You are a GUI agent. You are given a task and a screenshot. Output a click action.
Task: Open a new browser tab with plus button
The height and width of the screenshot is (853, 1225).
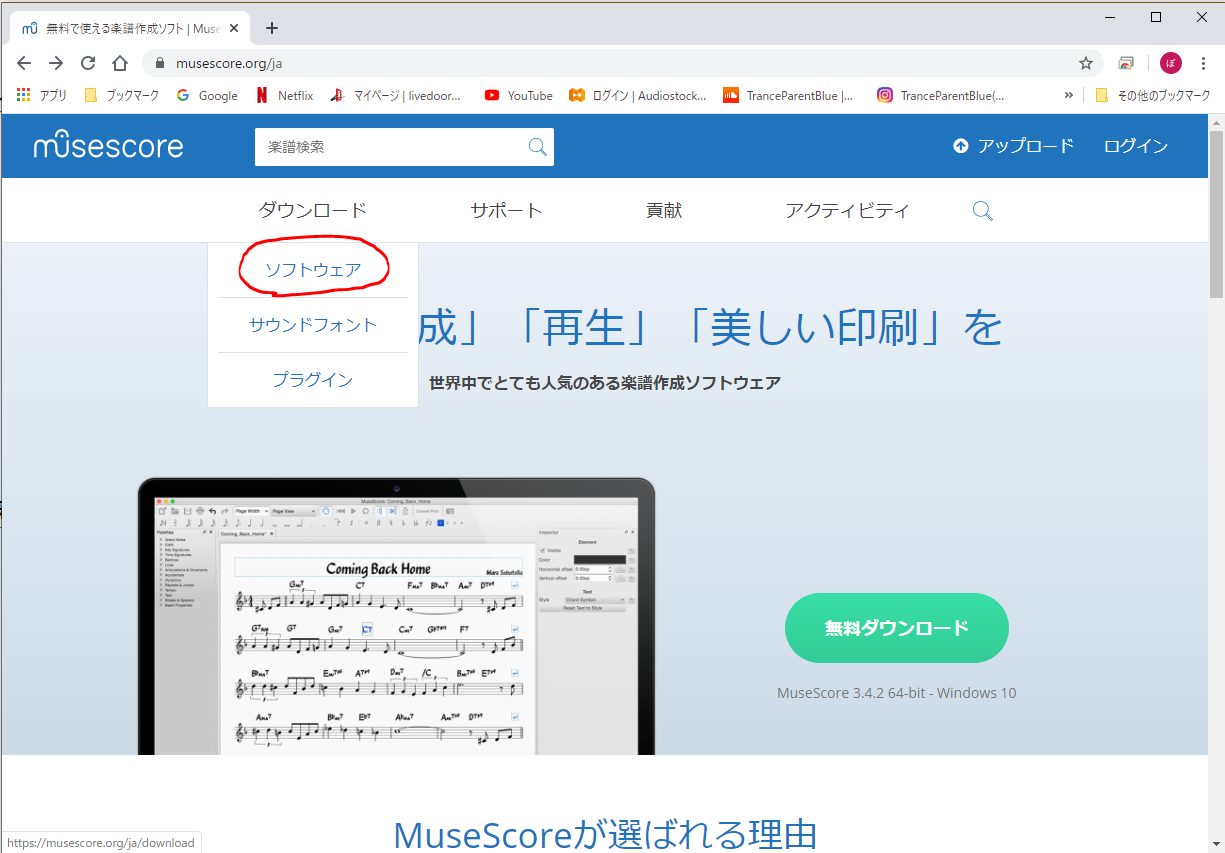pyautogui.click(x=272, y=28)
